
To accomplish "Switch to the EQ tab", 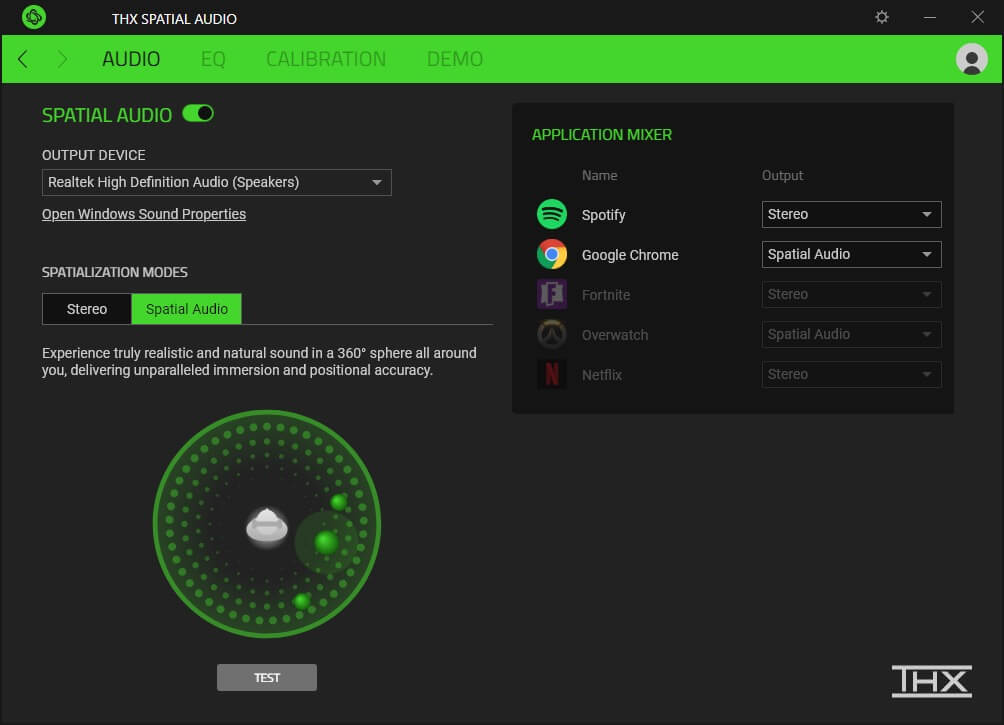I will tap(213, 59).
